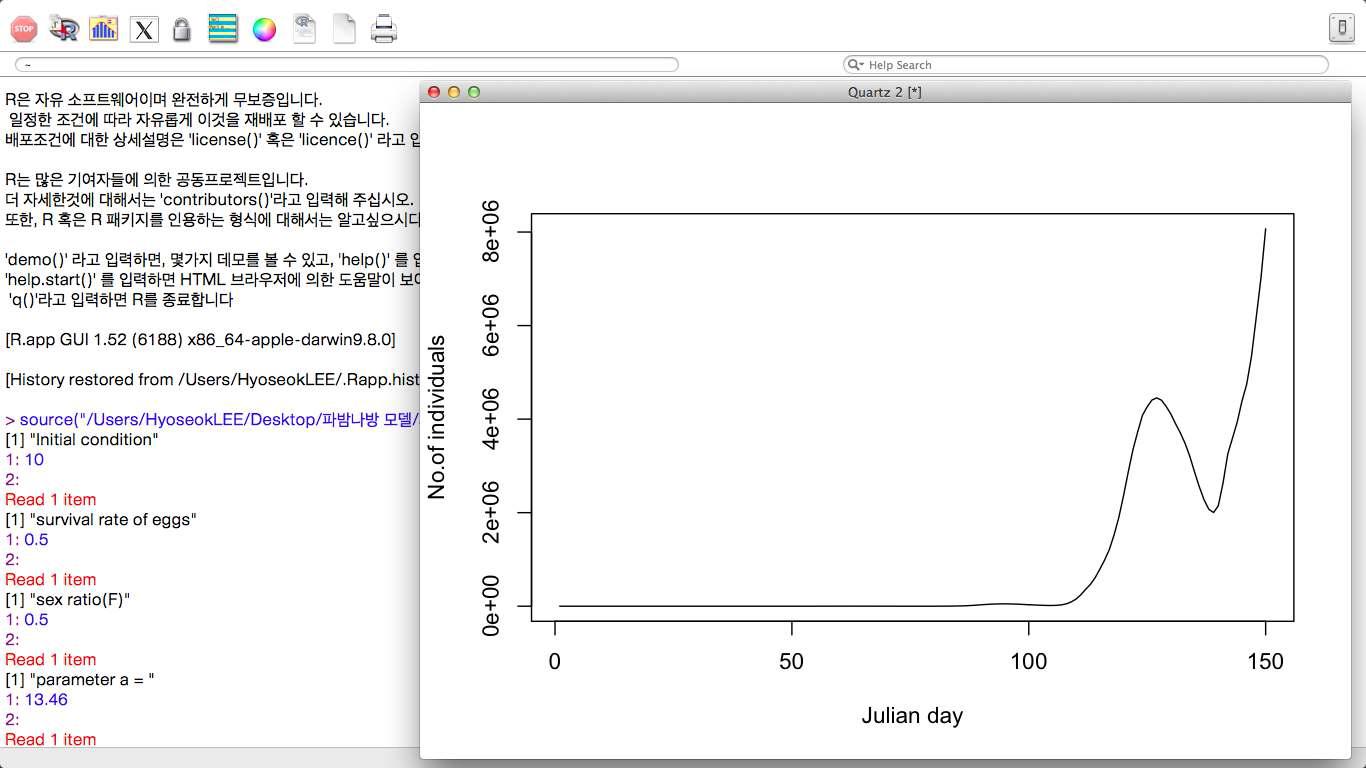Click the line mentioning 'contributors()'

click(x=209, y=200)
